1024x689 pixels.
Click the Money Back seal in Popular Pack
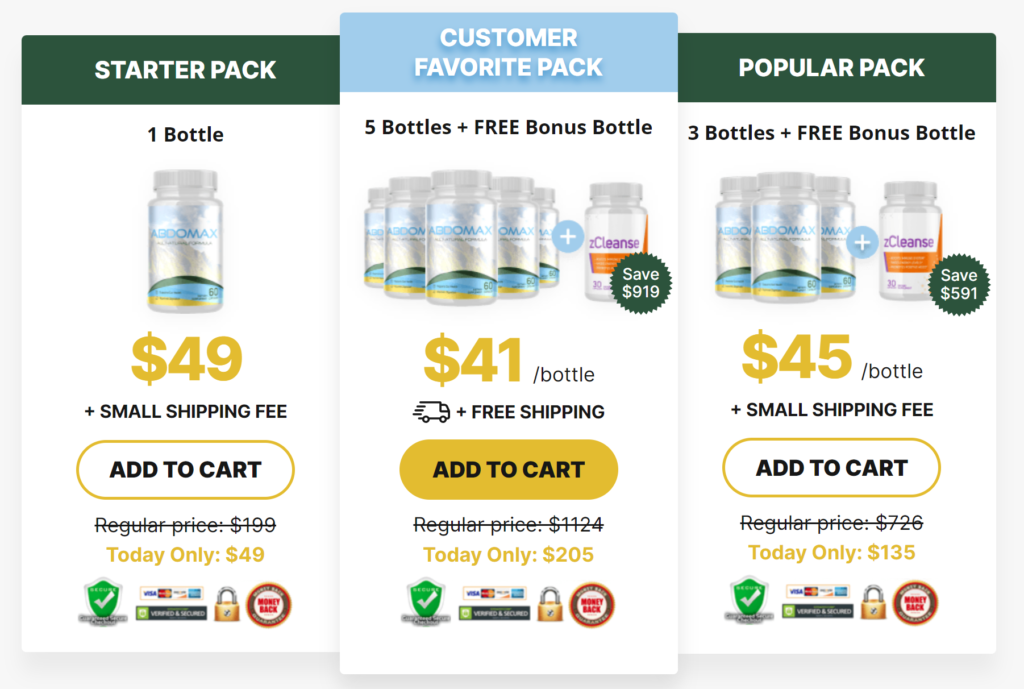(915, 603)
